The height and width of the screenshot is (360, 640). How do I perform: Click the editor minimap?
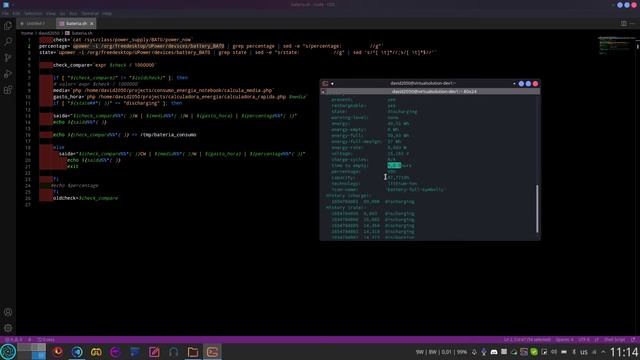click(x=616, y=45)
